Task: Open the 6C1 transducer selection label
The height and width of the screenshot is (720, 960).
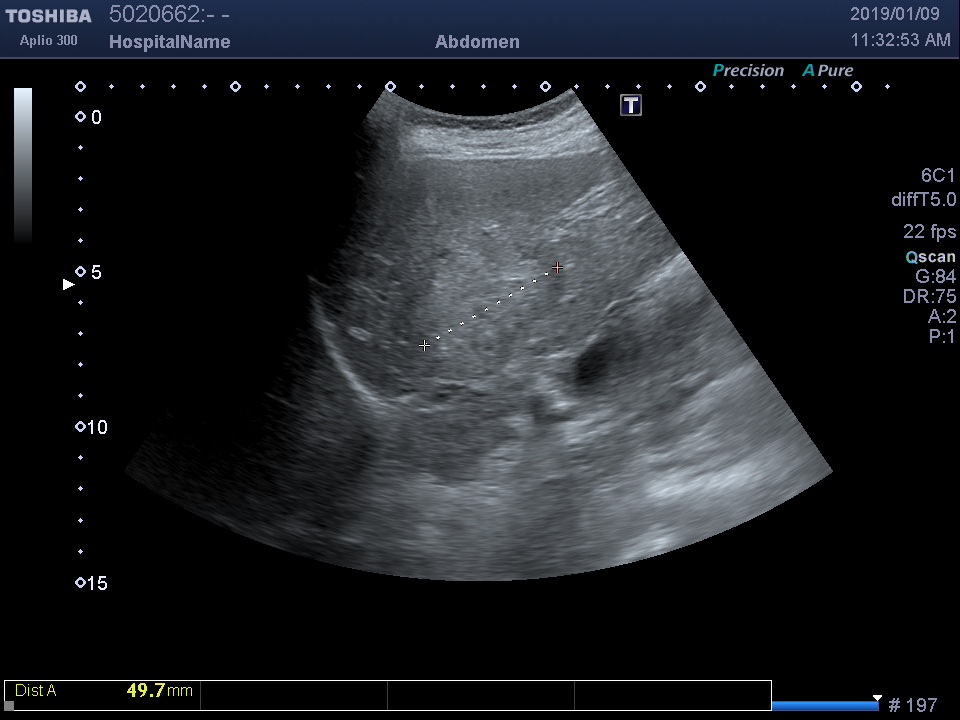Action: click(938, 176)
